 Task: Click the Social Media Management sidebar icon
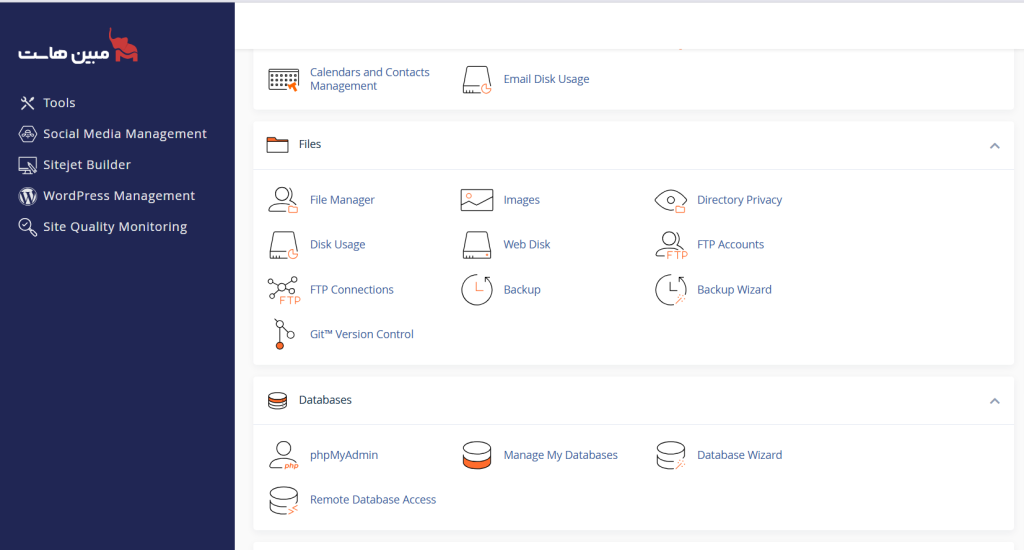pos(27,134)
